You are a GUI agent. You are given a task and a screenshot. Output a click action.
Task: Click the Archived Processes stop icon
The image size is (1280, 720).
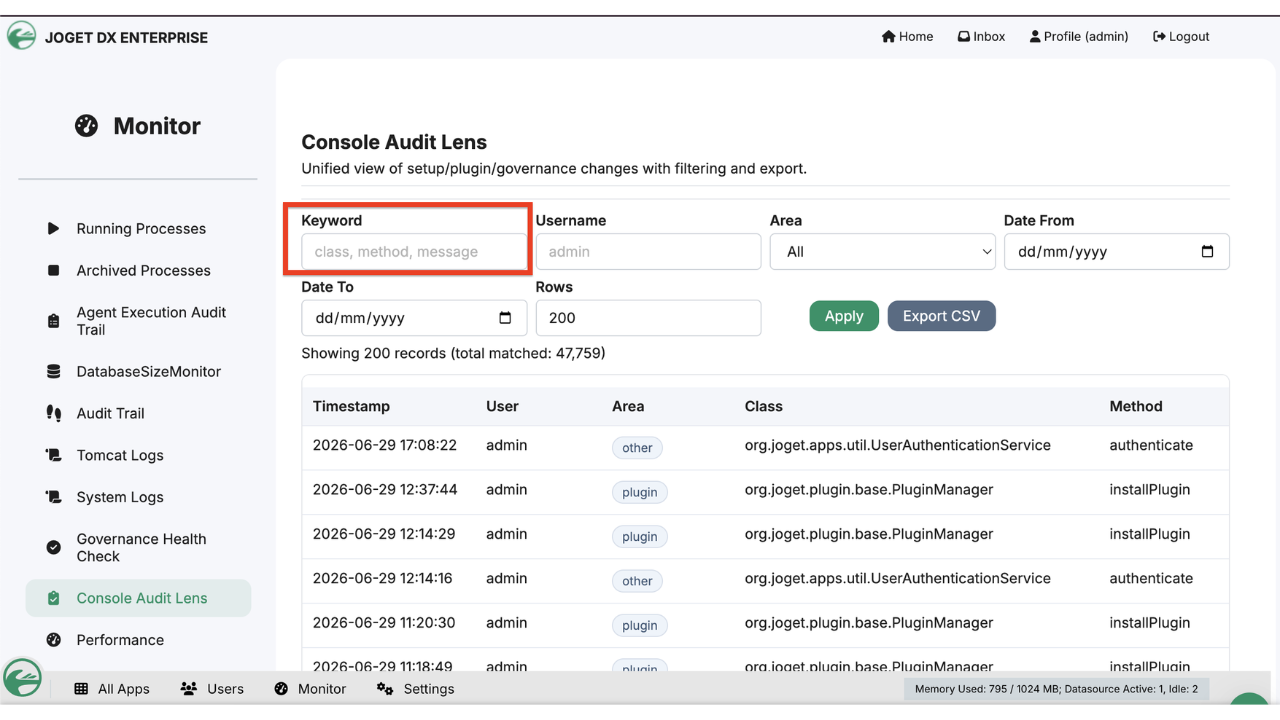pos(53,271)
